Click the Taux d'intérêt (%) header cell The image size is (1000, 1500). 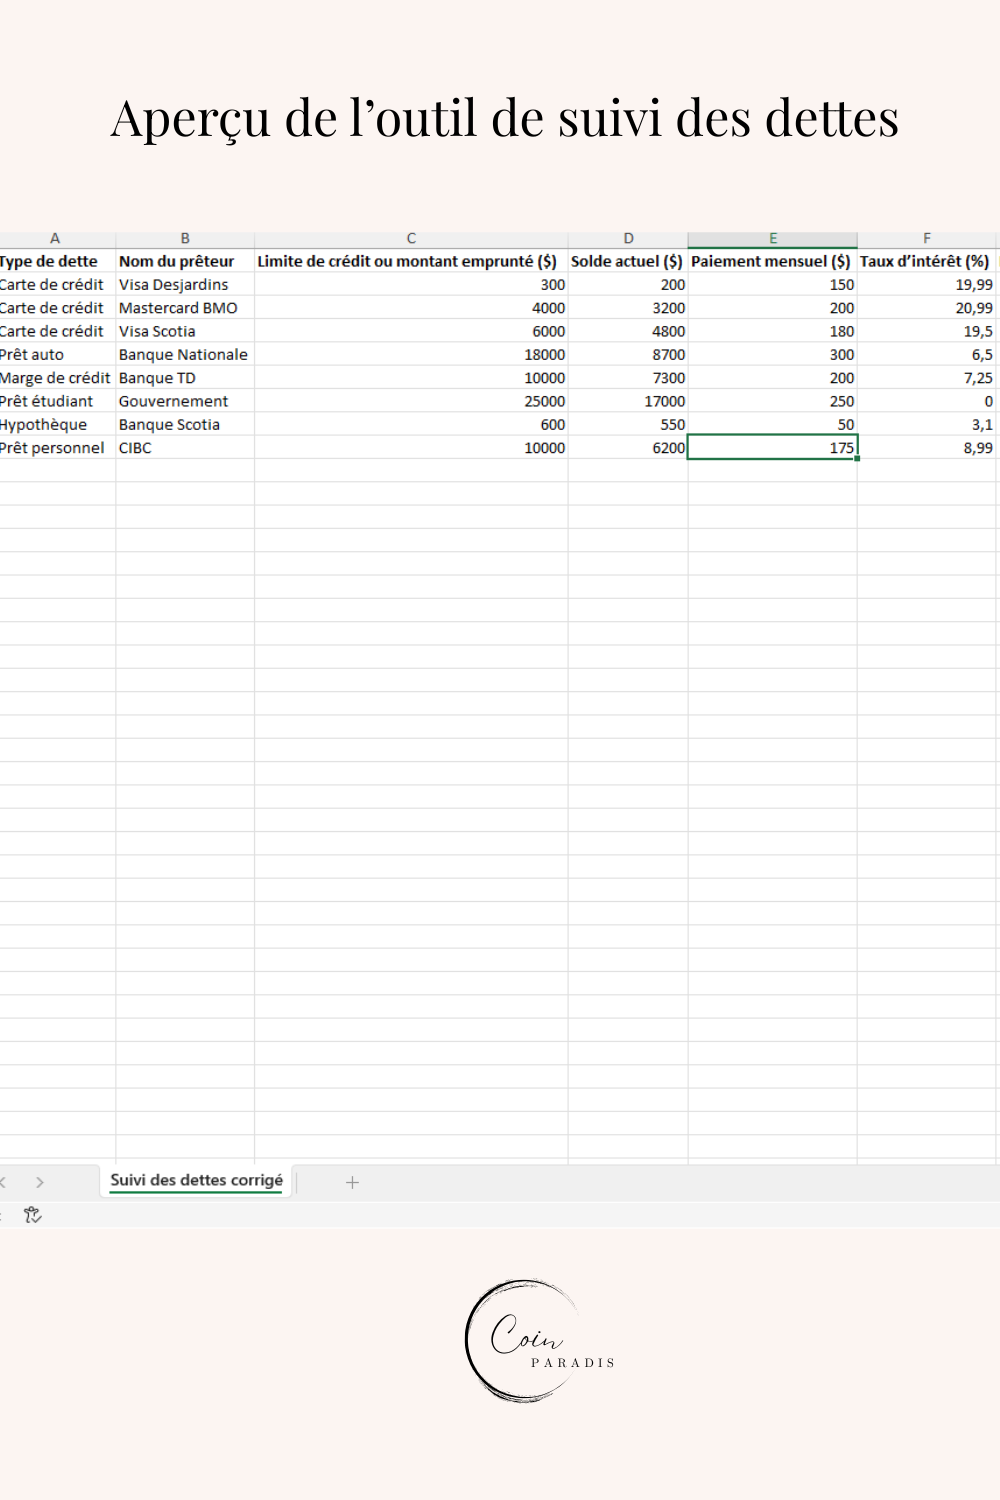(927, 261)
